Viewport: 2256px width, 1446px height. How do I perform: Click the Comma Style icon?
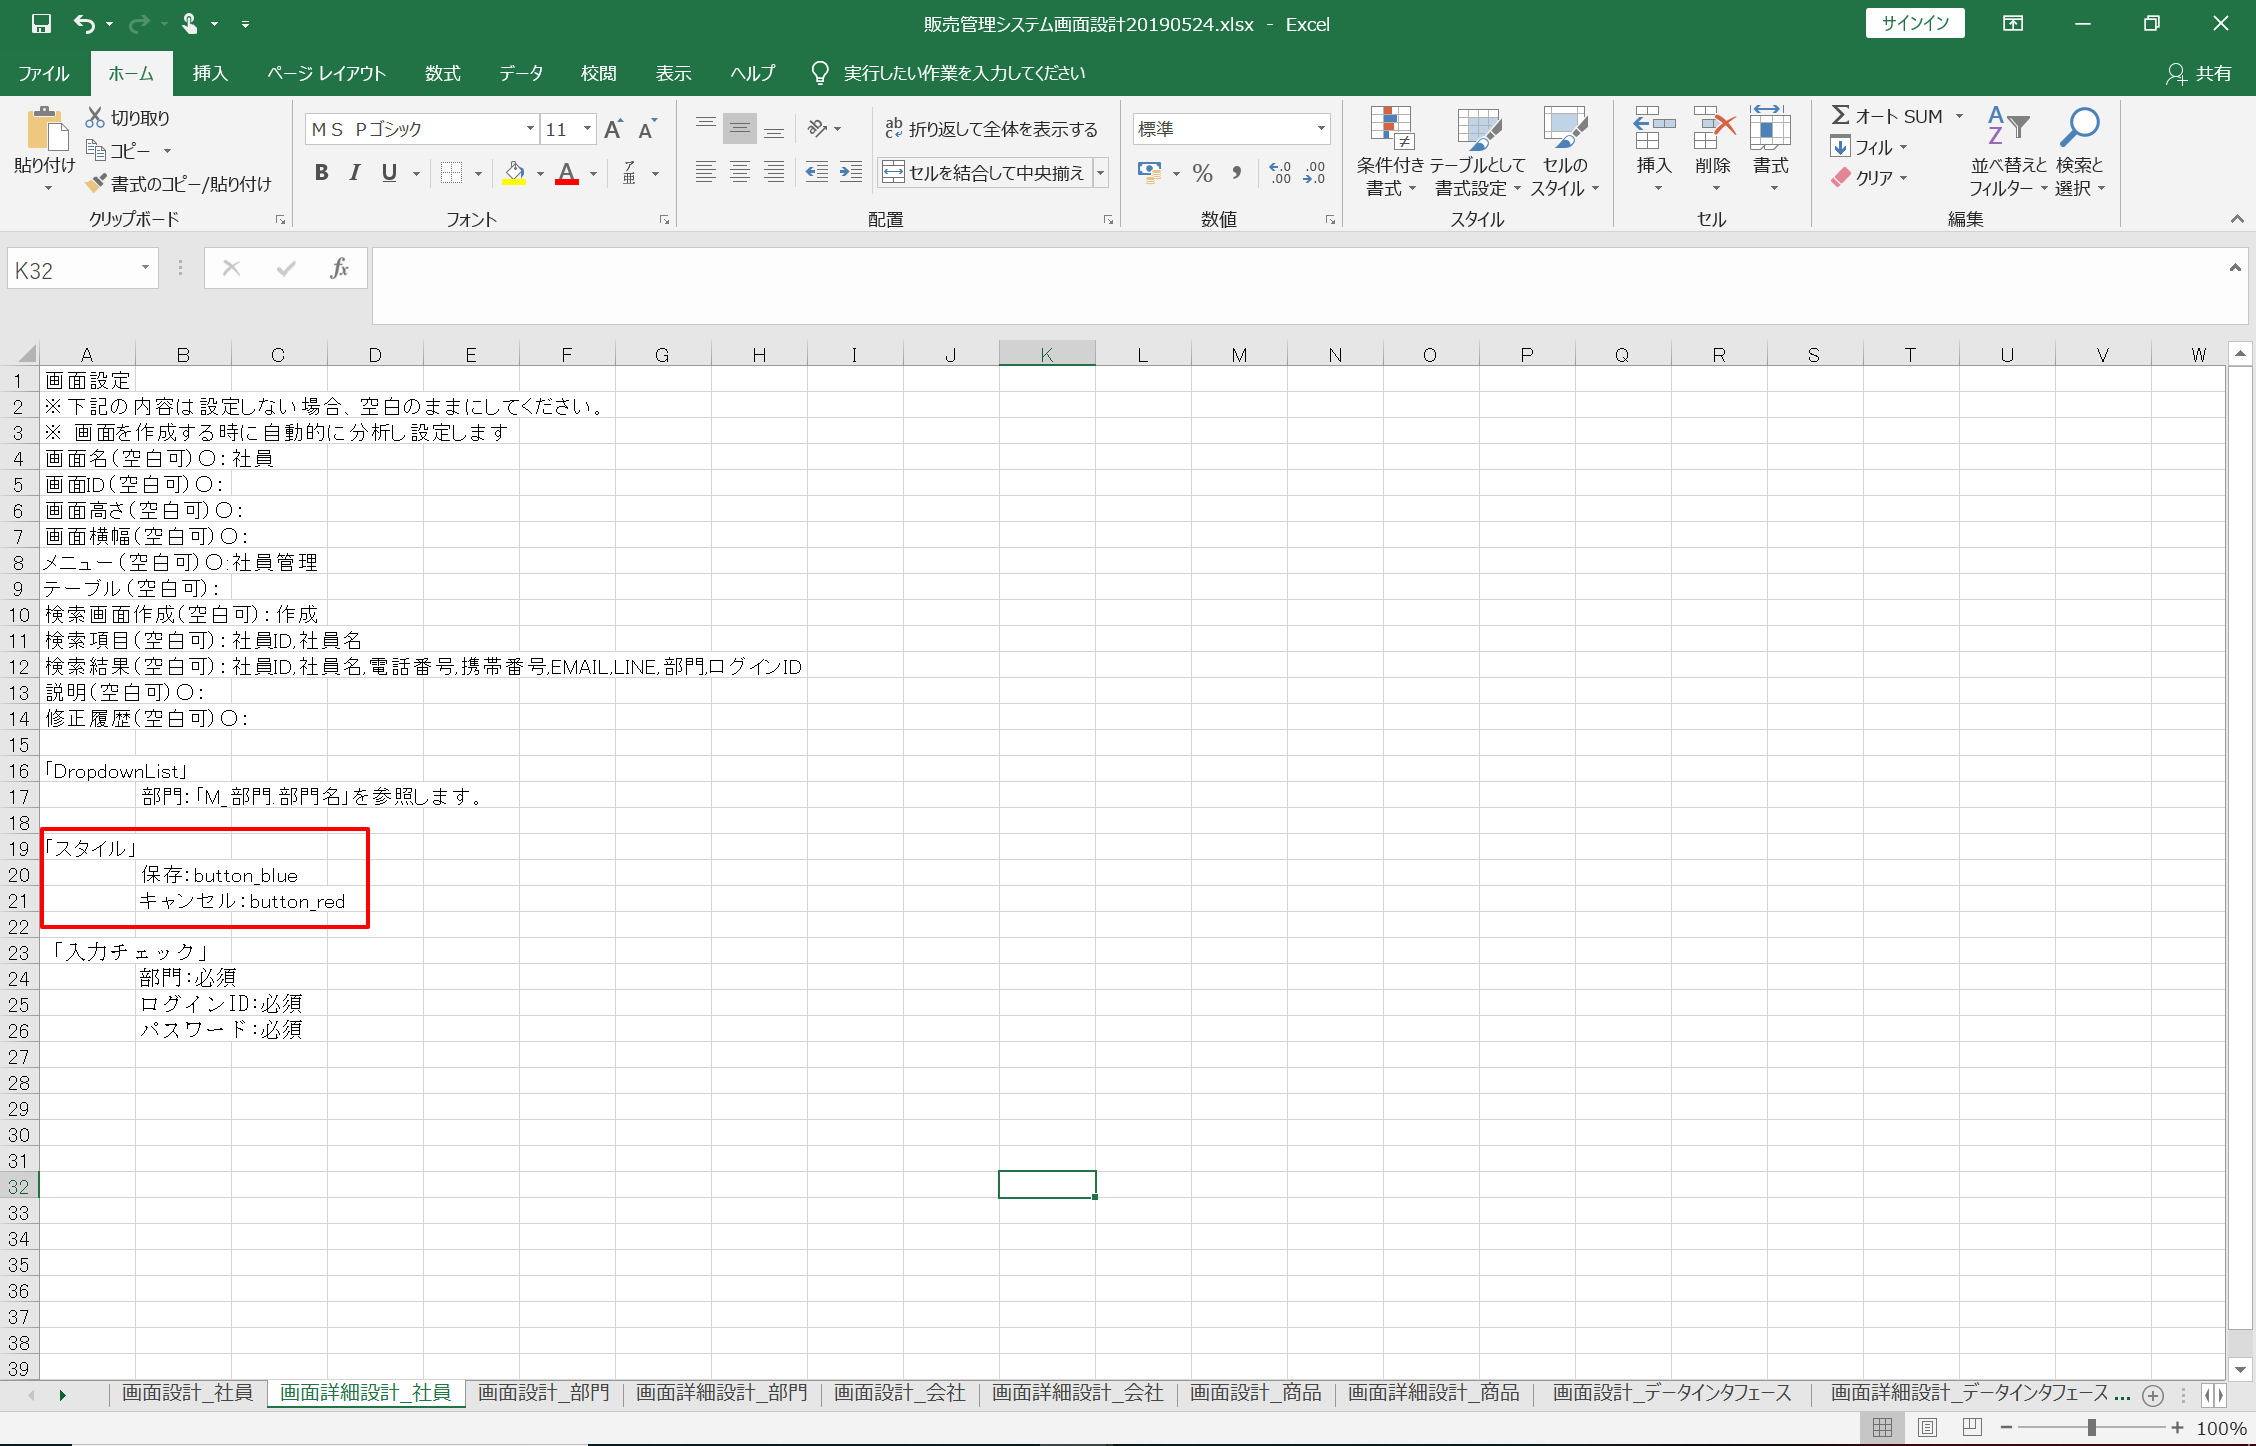click(1237, 173)
